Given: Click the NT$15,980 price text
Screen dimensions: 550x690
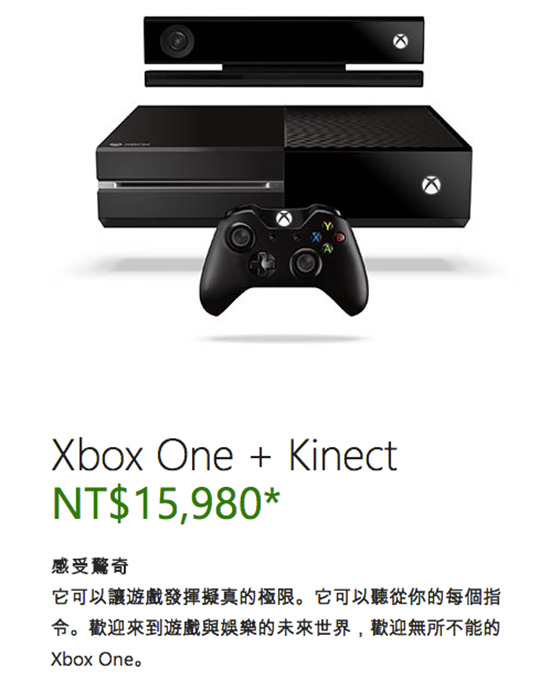Looking at the screenshot, I should 165,503.
